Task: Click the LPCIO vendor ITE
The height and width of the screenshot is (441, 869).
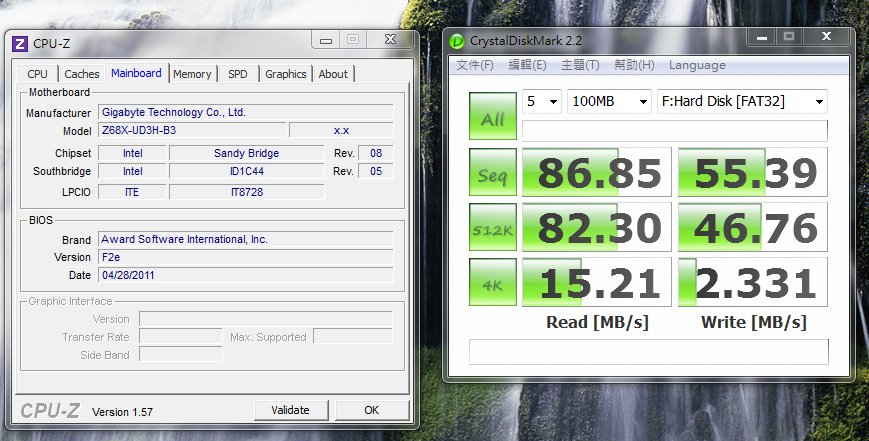Action: (132, 192)
